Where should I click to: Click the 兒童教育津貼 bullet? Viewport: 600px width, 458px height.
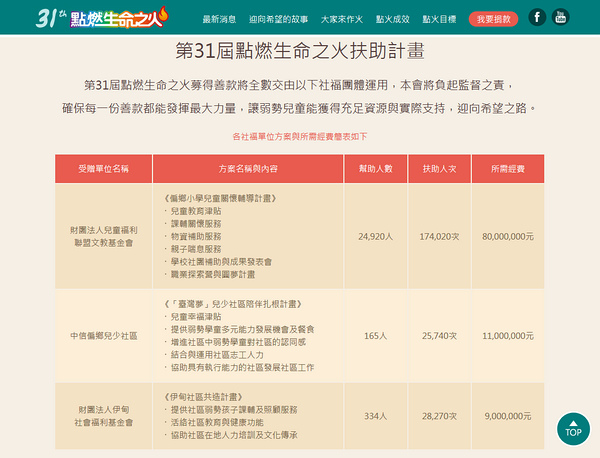click(x=196, y=211)
